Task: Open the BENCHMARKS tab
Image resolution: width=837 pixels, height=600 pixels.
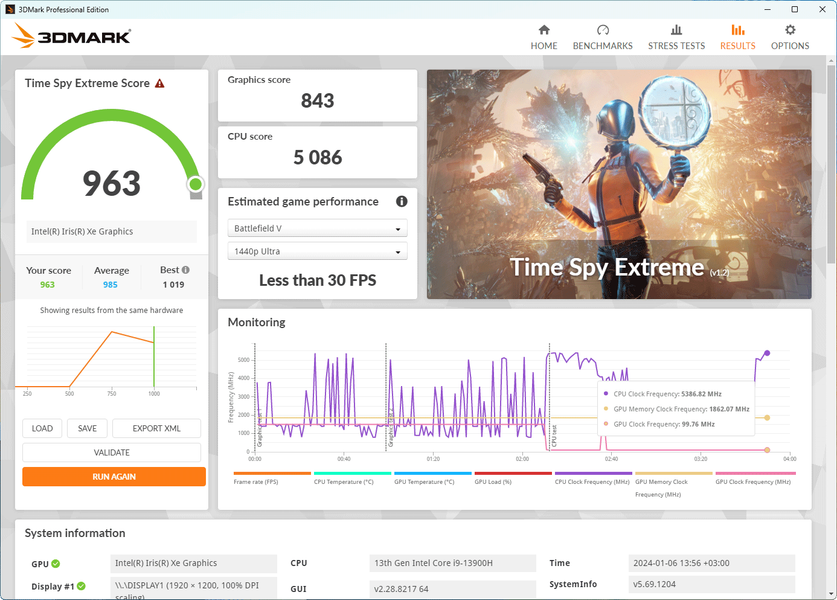Action: 602,37
